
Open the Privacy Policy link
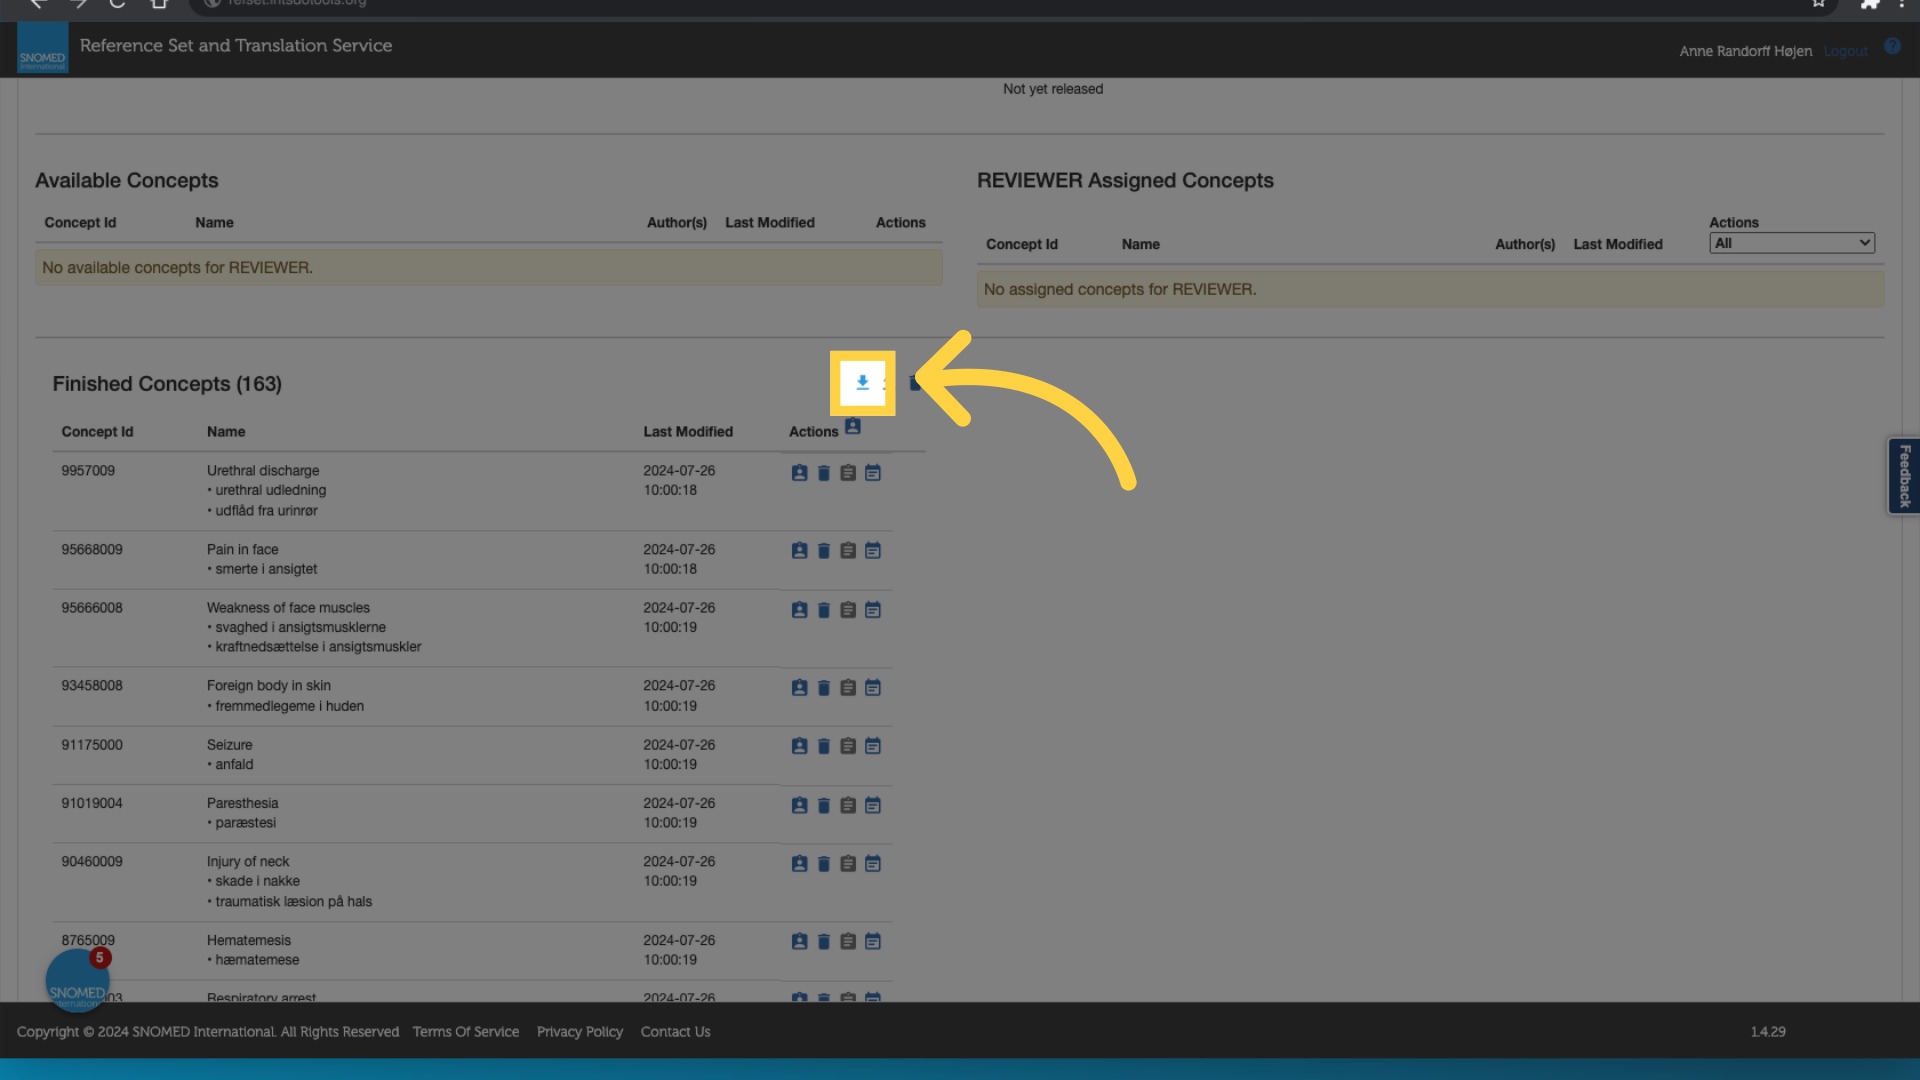(x=580, y=1032)
